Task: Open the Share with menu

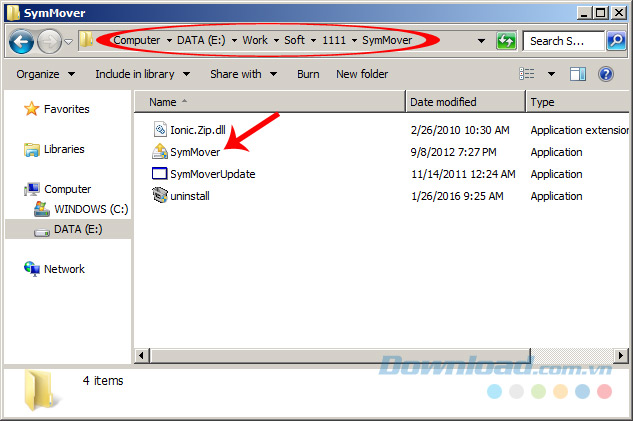Action: pyautogui.click(x=243, y=74)
